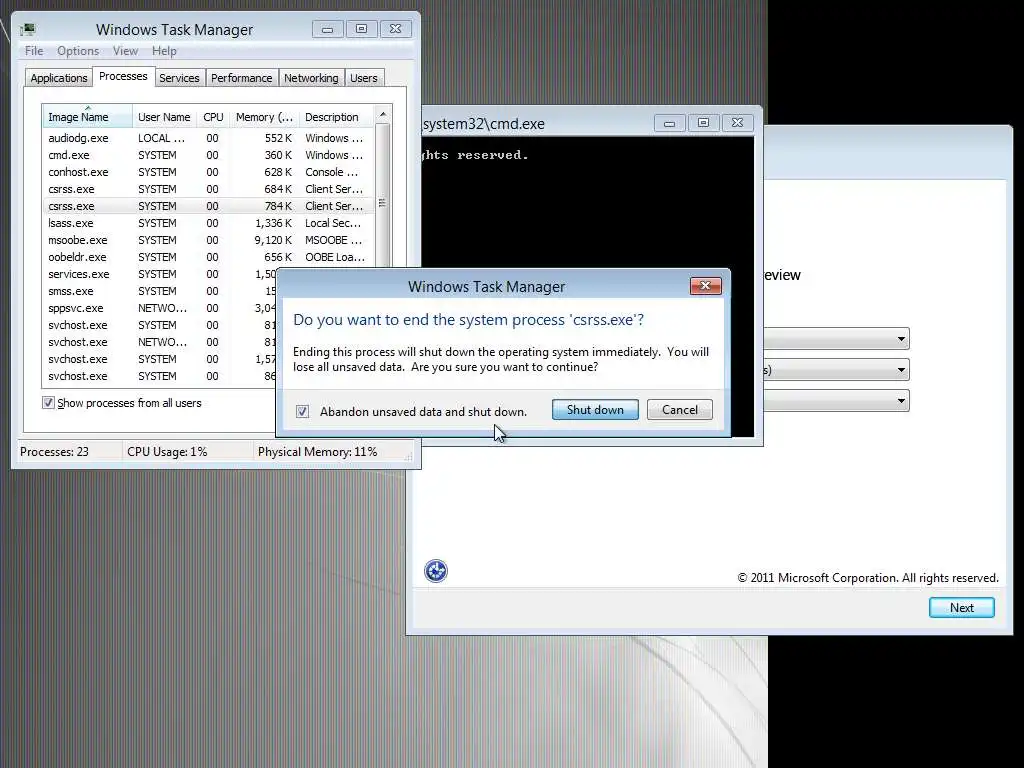Select the csrss.exe row with 684 K
This screenshot has width=1024, height=768.
(x=208, y=189)
